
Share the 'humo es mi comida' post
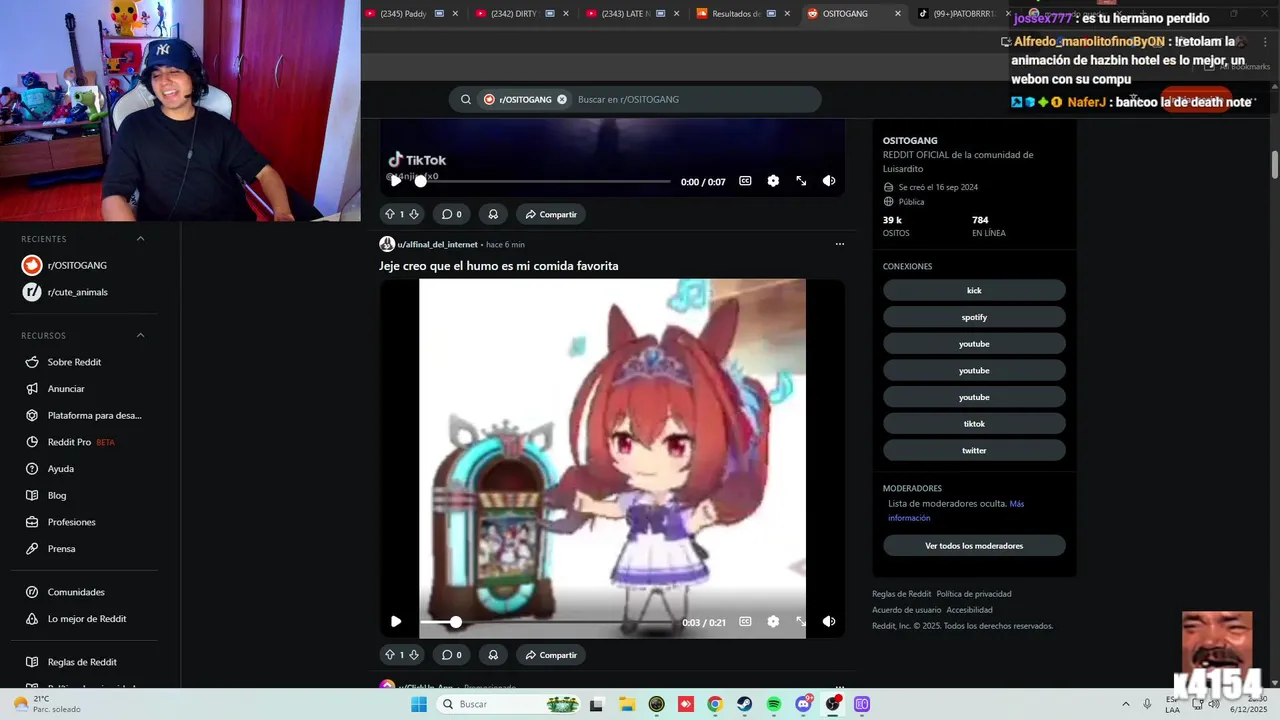(551, 655)
